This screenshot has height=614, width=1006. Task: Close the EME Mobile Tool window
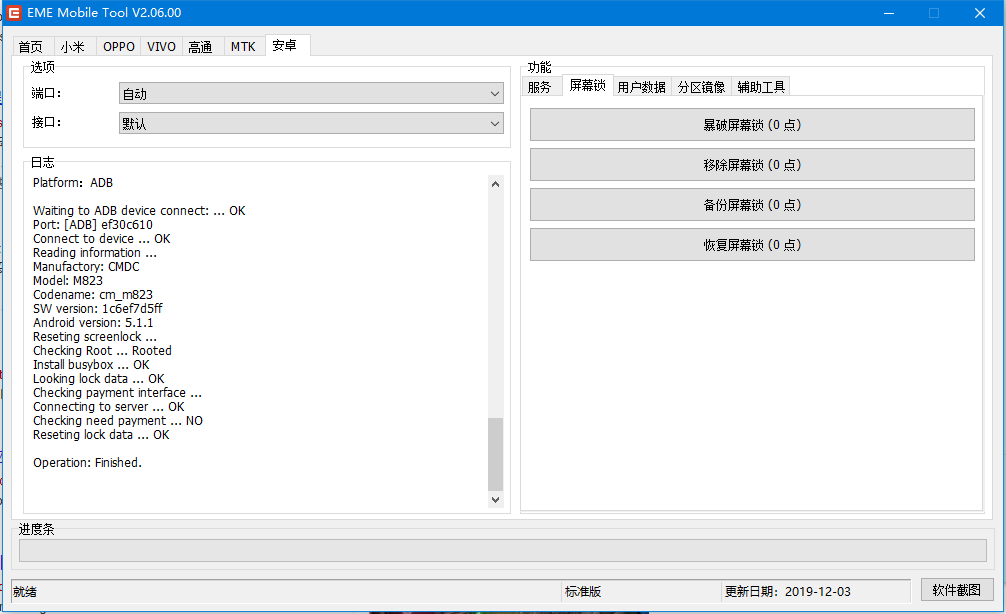[x=980, y=13]
